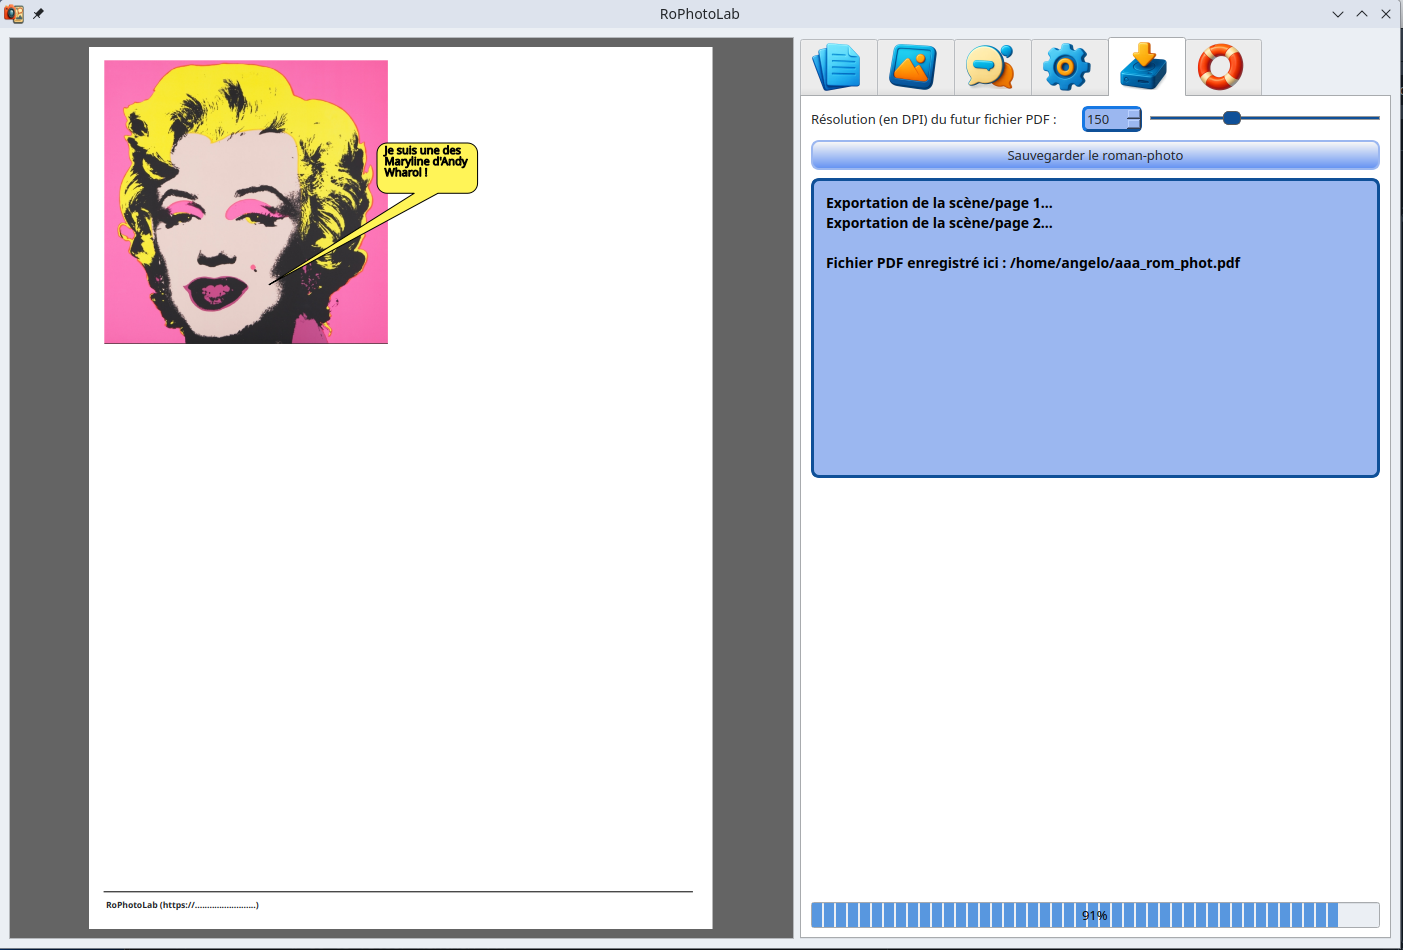Minimize the RoPhotoLab window
1403x950 pixels.
[1338, 14]
